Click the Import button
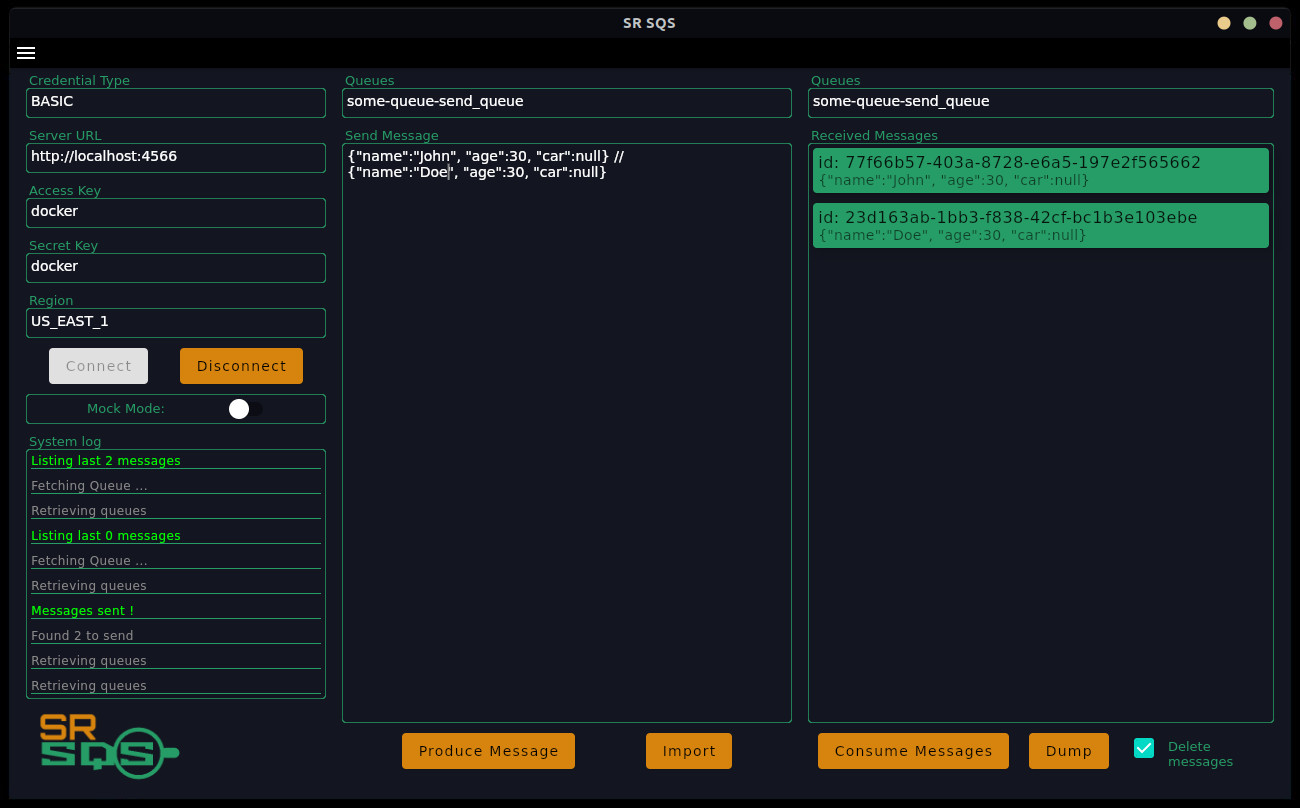This screenshot has width=1300, height=808. click(x=689, y=751)
